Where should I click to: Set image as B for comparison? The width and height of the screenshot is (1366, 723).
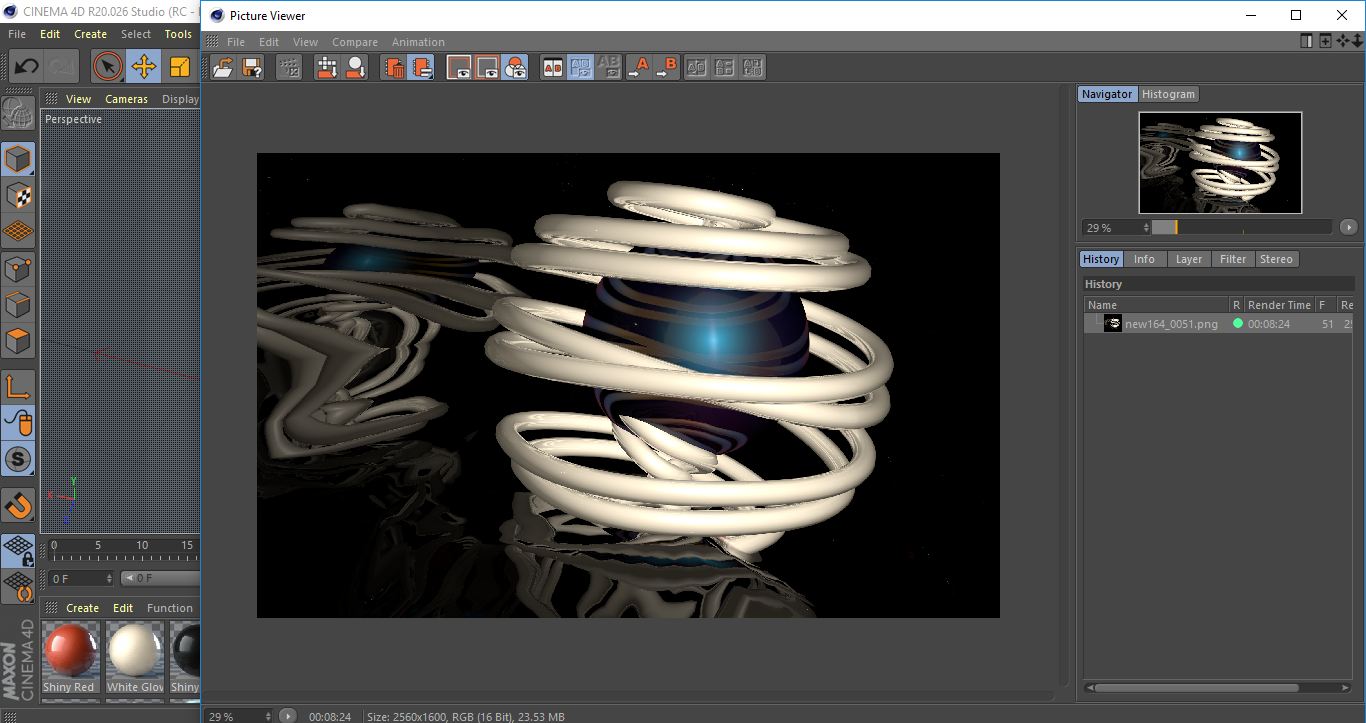tap(666, 67)
